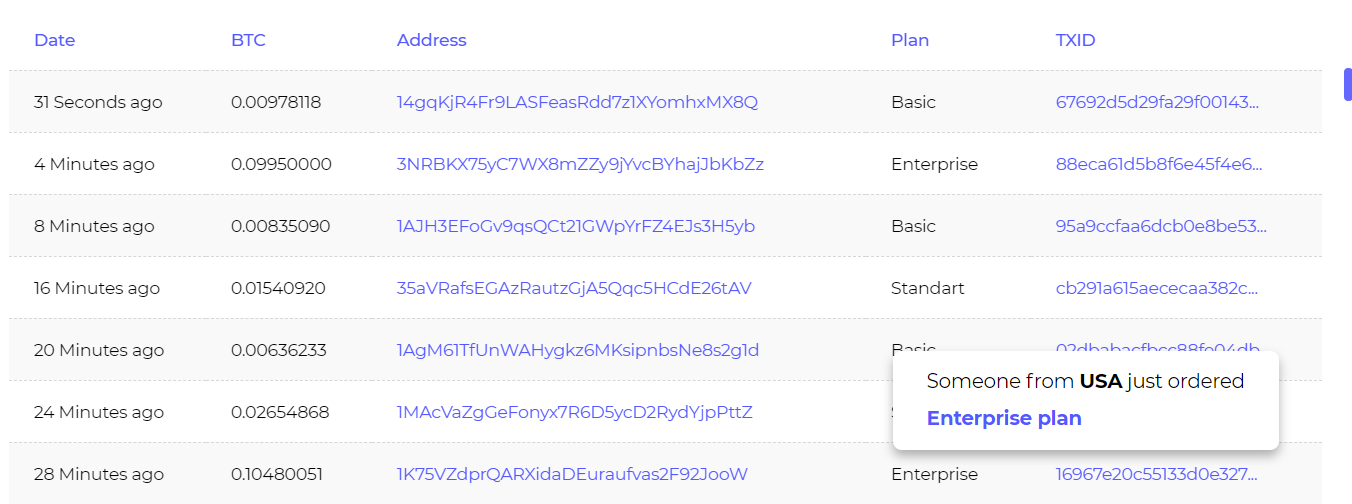
Task: Open TXID link starting cb291a615aec
Action: click(1157, 288)
